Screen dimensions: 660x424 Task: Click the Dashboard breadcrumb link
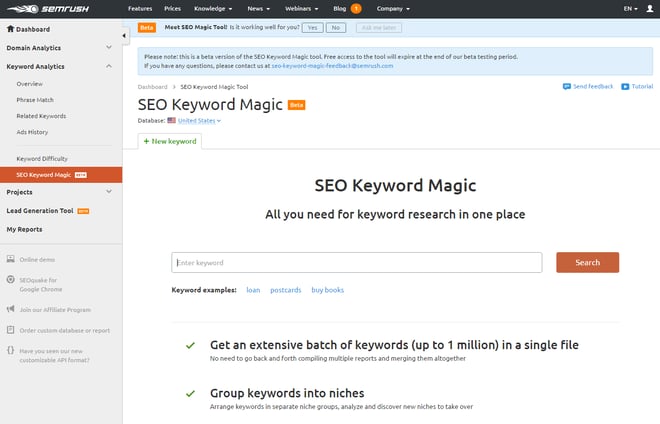click(x=152, y=87)
